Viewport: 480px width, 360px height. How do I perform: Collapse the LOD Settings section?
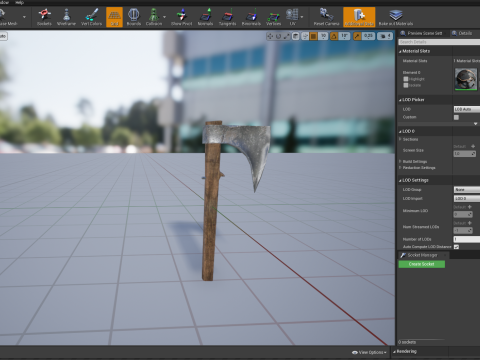pos(400,180)
